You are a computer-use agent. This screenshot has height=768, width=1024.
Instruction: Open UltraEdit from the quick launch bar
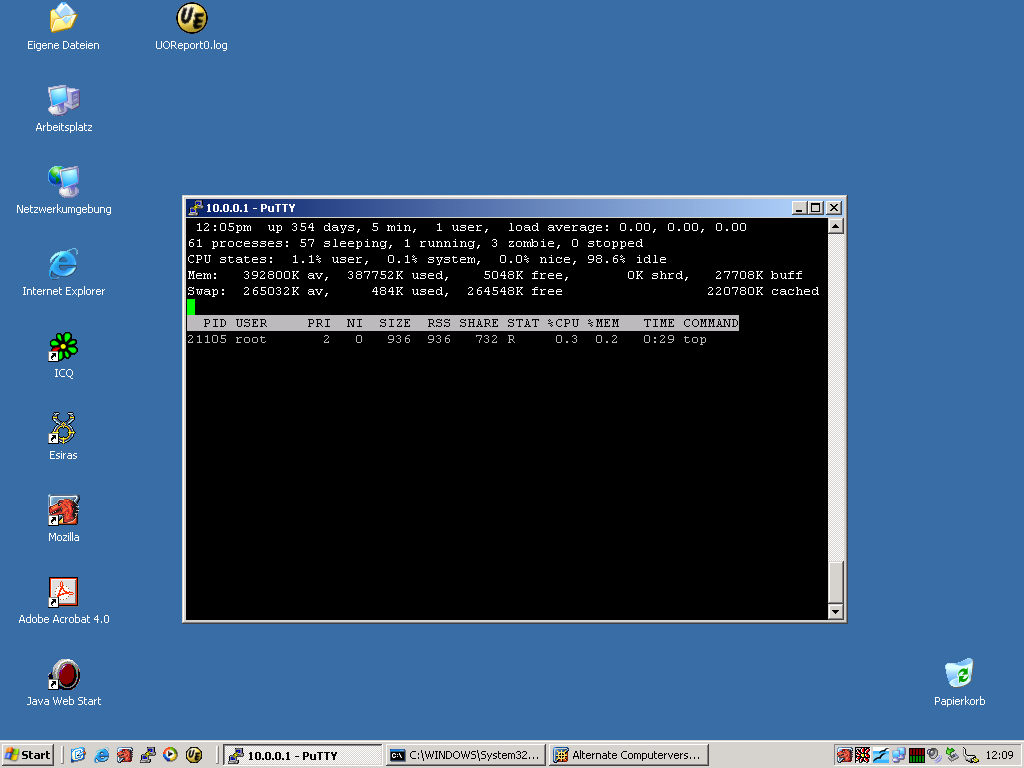tap(194, 755)
